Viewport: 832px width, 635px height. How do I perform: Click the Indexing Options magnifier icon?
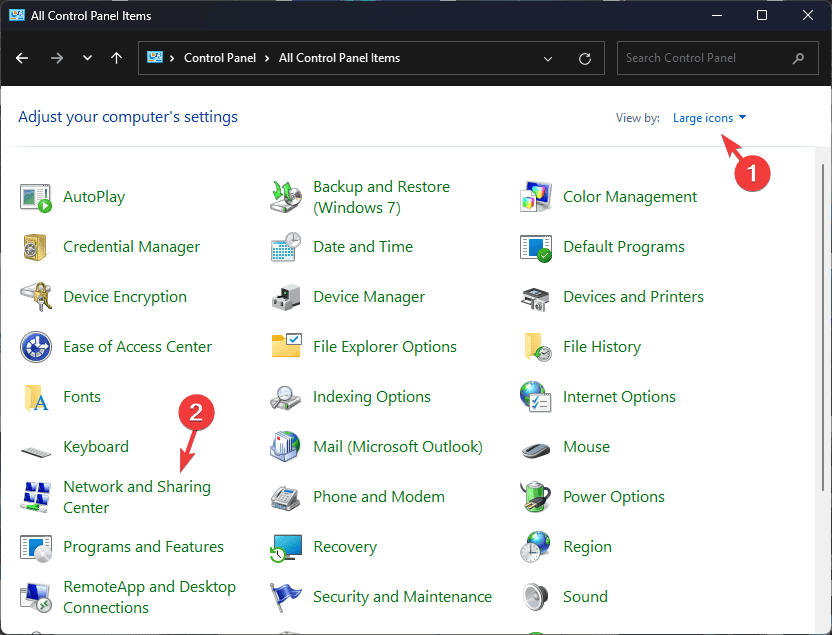(x=285, y=398)
